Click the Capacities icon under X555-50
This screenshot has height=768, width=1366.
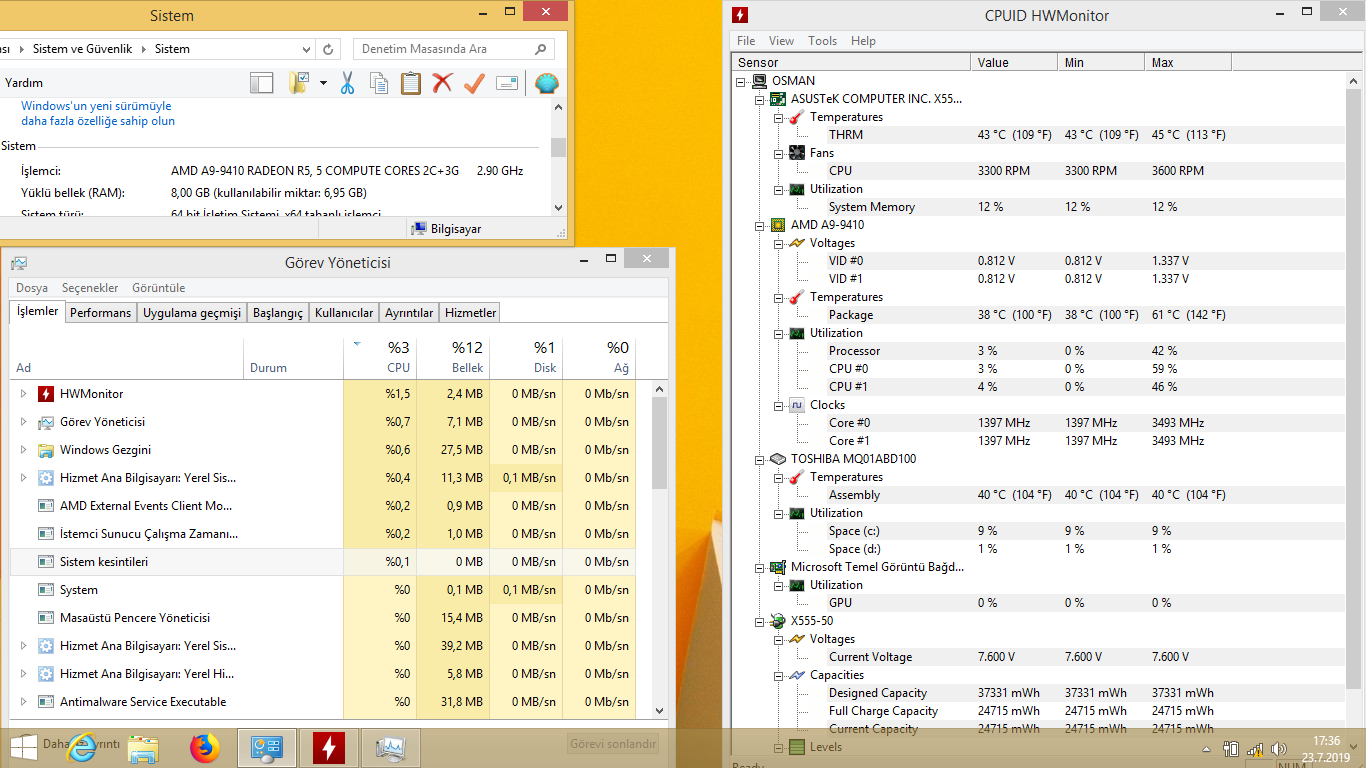[x=797, y=675]
